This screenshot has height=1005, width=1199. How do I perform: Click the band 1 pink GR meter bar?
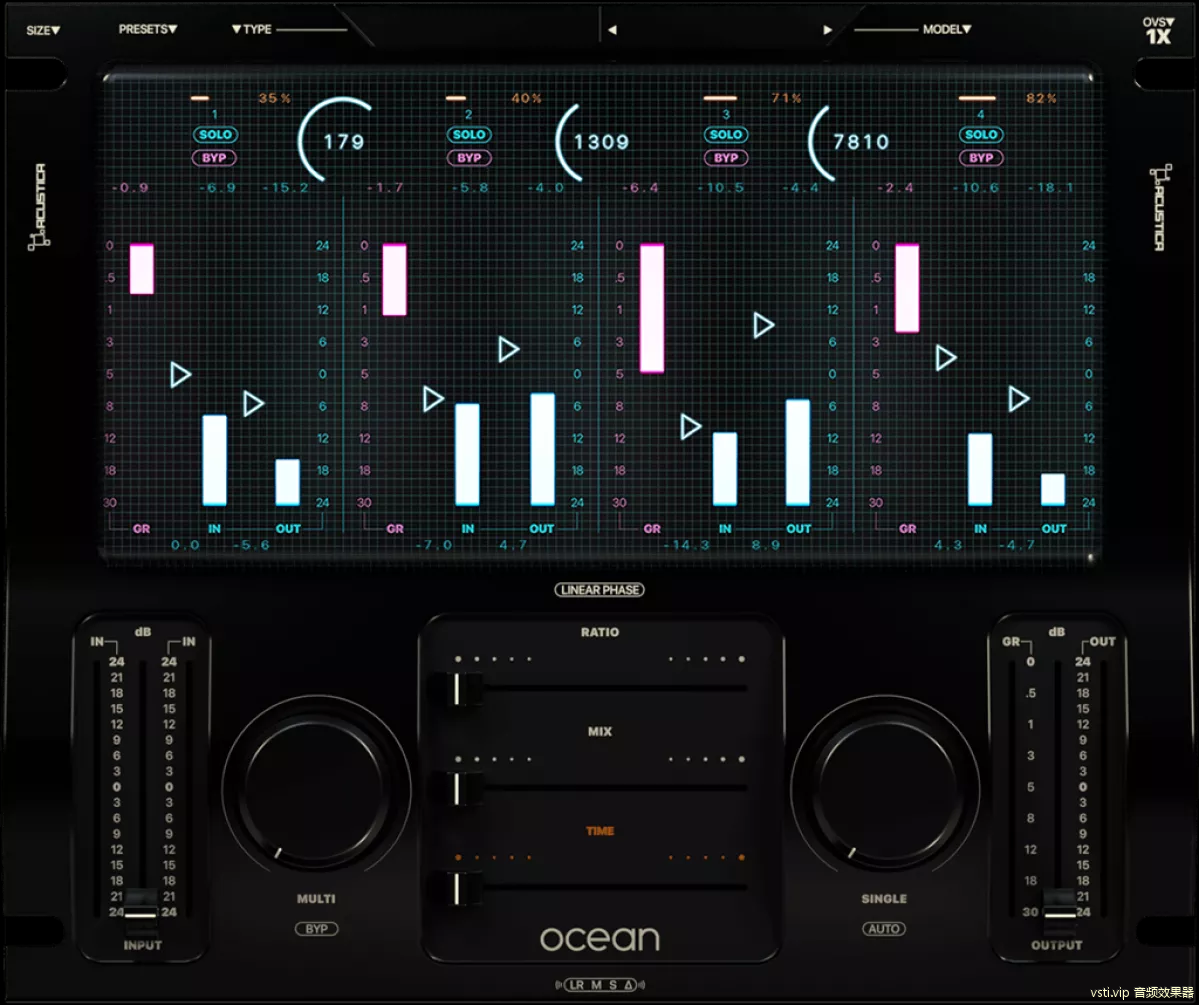[141, 268]
